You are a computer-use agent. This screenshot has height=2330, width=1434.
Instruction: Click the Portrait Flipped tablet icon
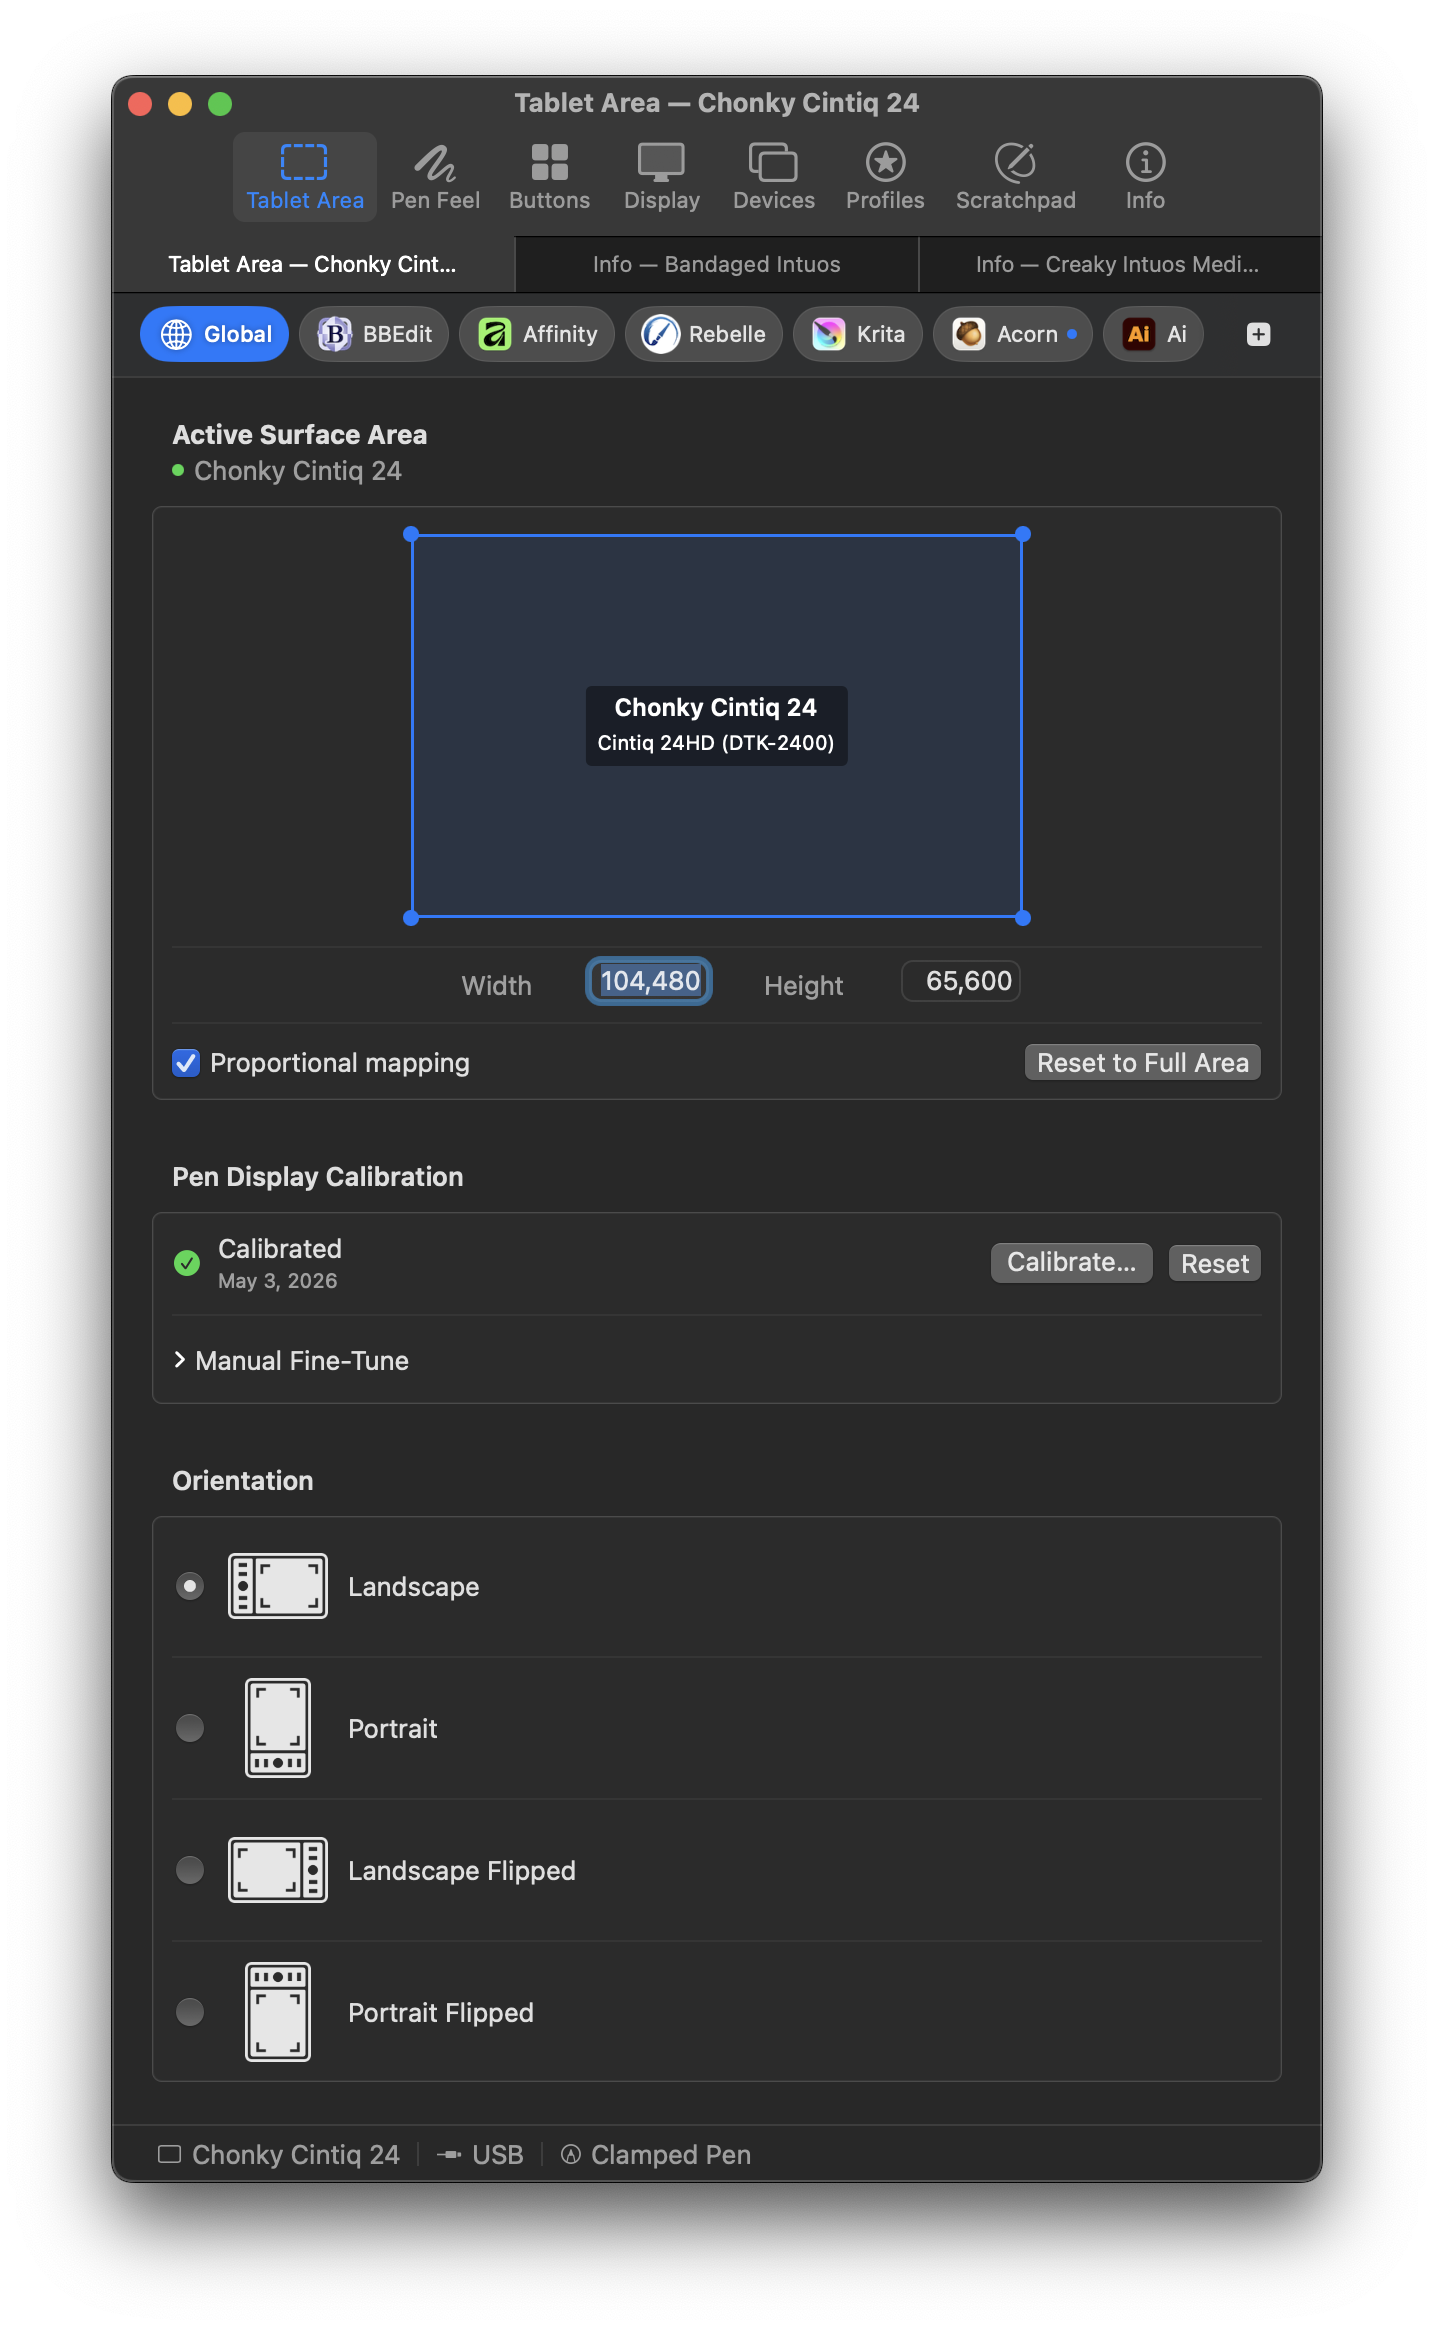tap(278, 2012)
